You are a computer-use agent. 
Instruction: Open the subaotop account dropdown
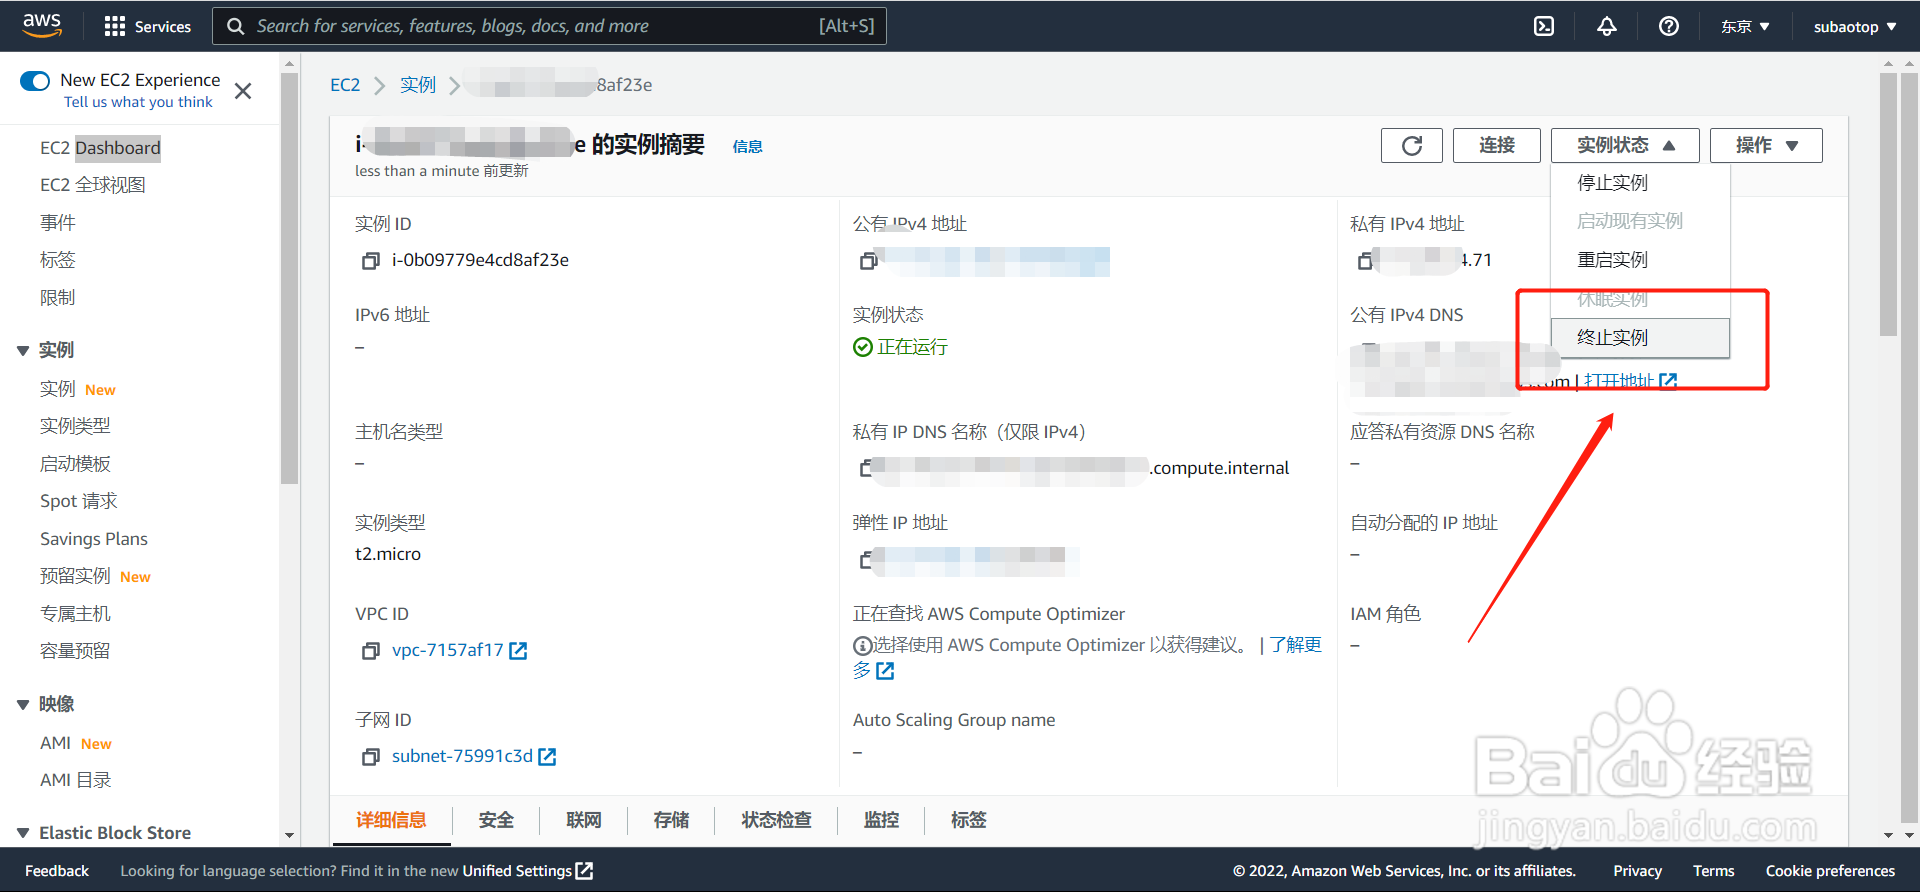coord(1855,26)
